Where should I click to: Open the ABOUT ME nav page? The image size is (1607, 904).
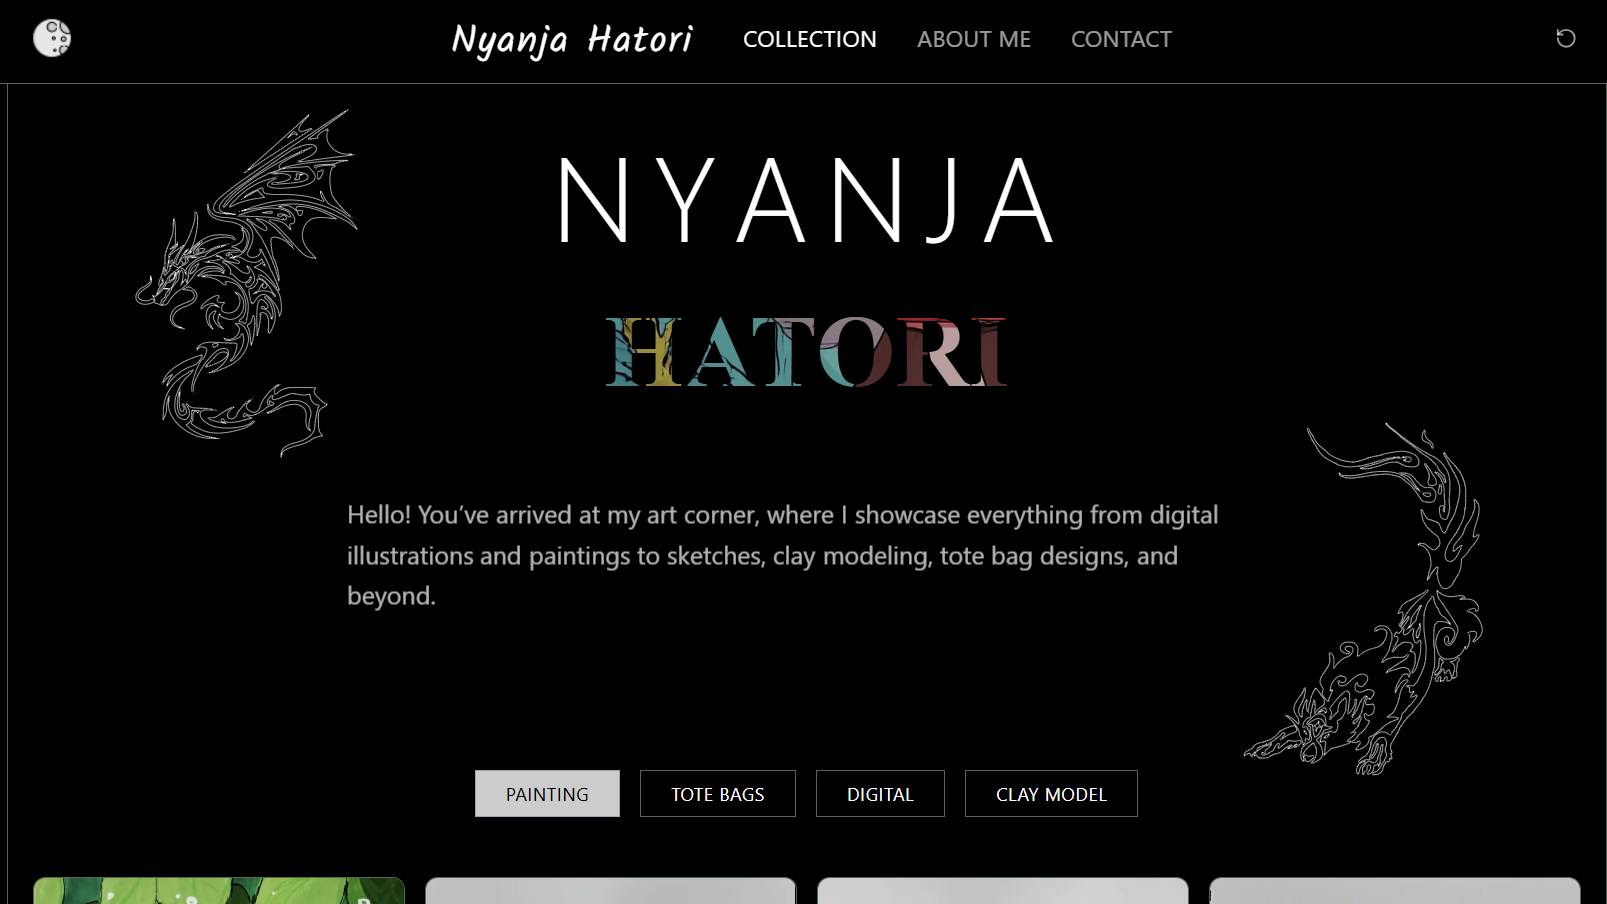click(x=973, y=39)
